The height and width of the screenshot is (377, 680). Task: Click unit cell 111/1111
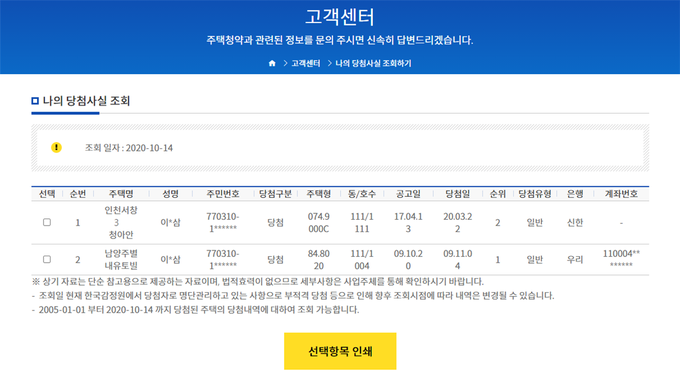(362, 223)
